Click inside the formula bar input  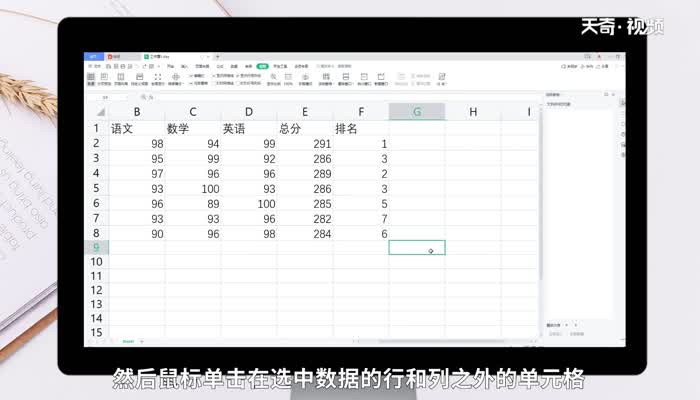pos(346,97)
